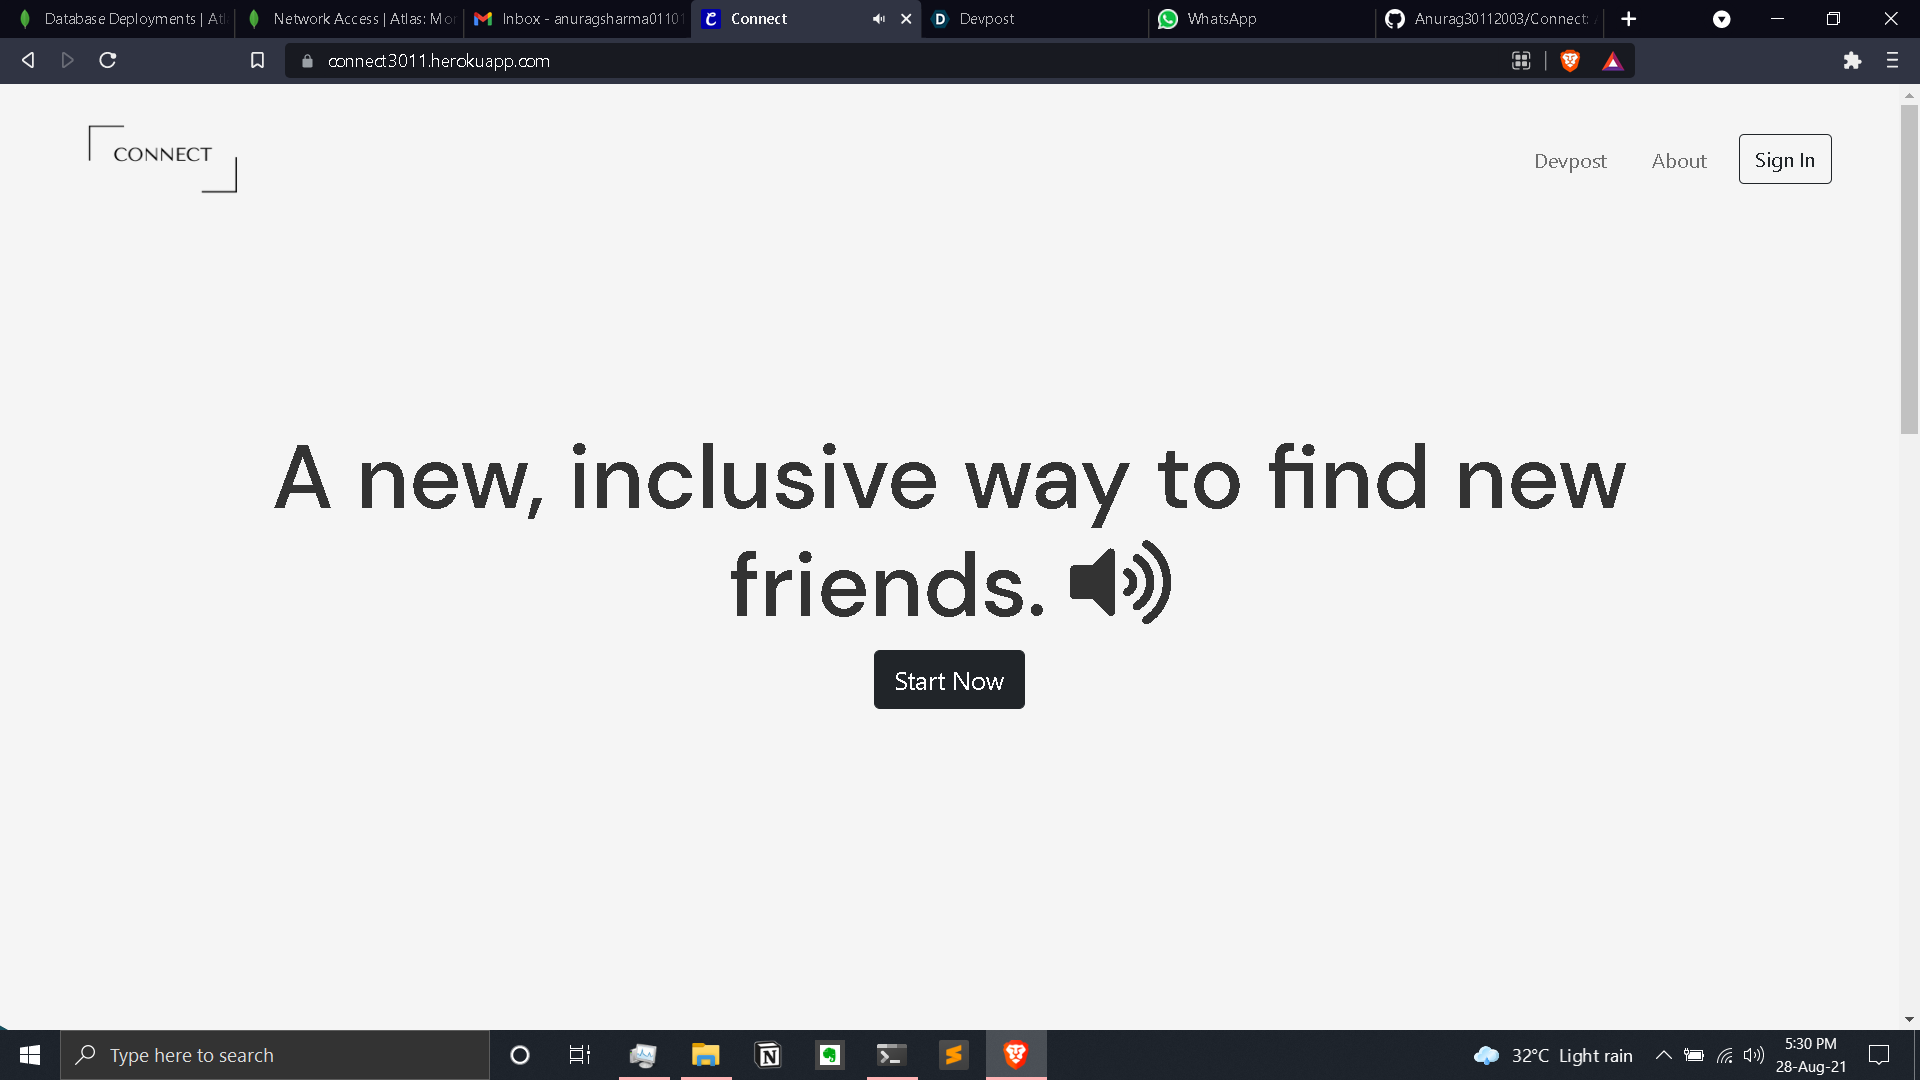This screenshot has width=1920, height=1080.
Task: Click the Brave Rewards triangle icon
Action: 1612,61
